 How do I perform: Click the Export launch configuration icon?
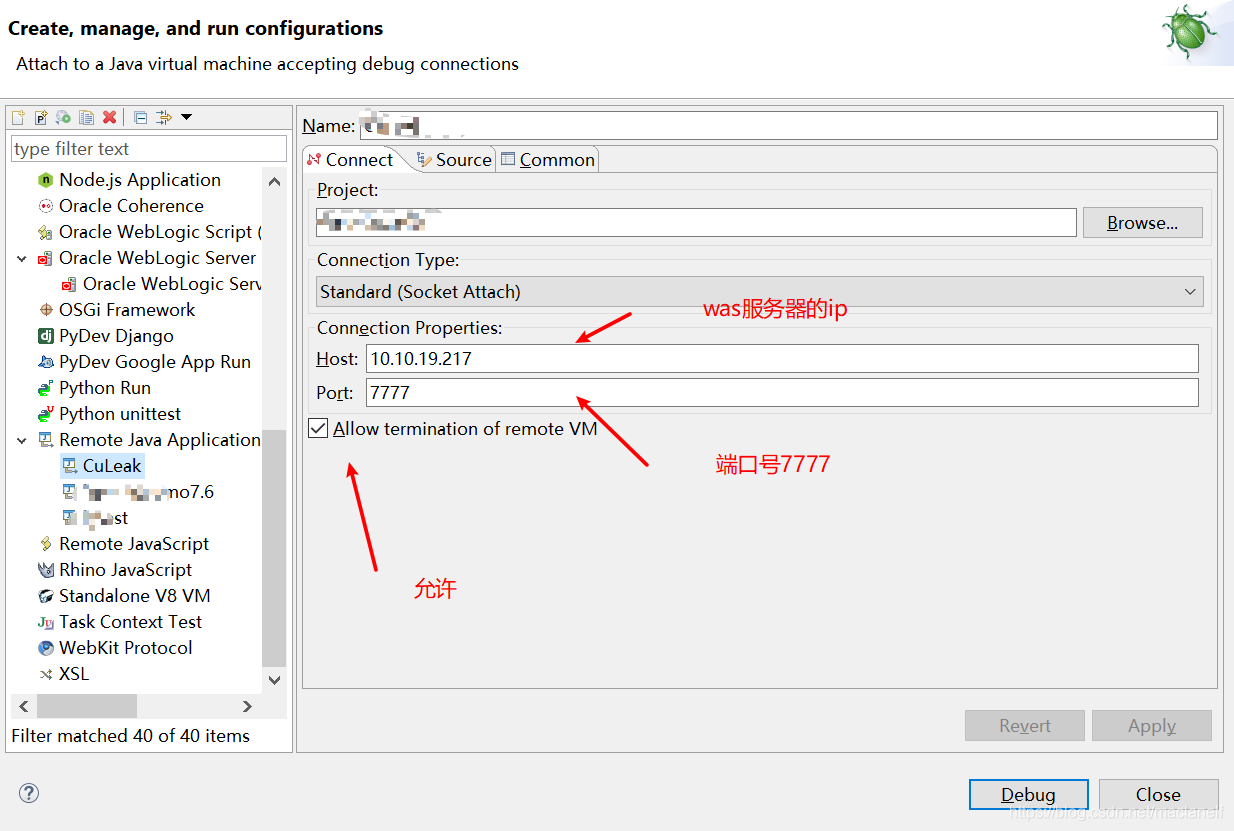pos(64,118)
